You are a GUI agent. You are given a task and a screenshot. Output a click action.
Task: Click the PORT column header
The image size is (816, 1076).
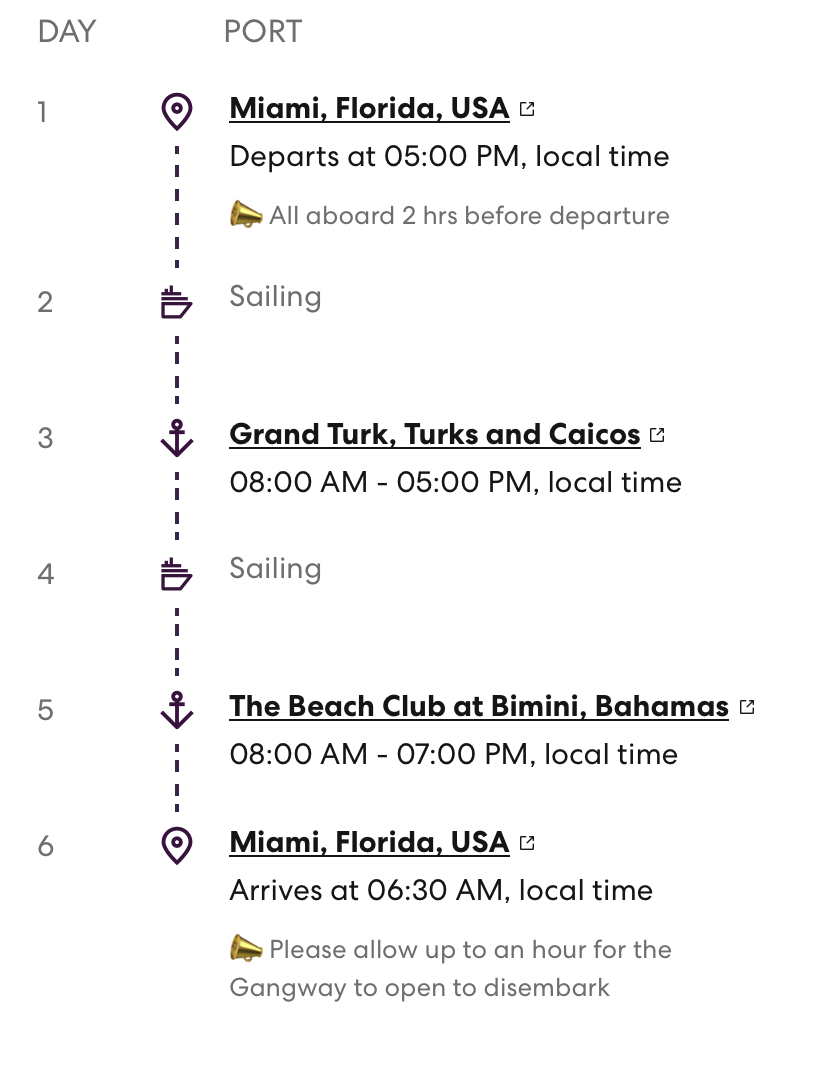[x=263, y=32]
